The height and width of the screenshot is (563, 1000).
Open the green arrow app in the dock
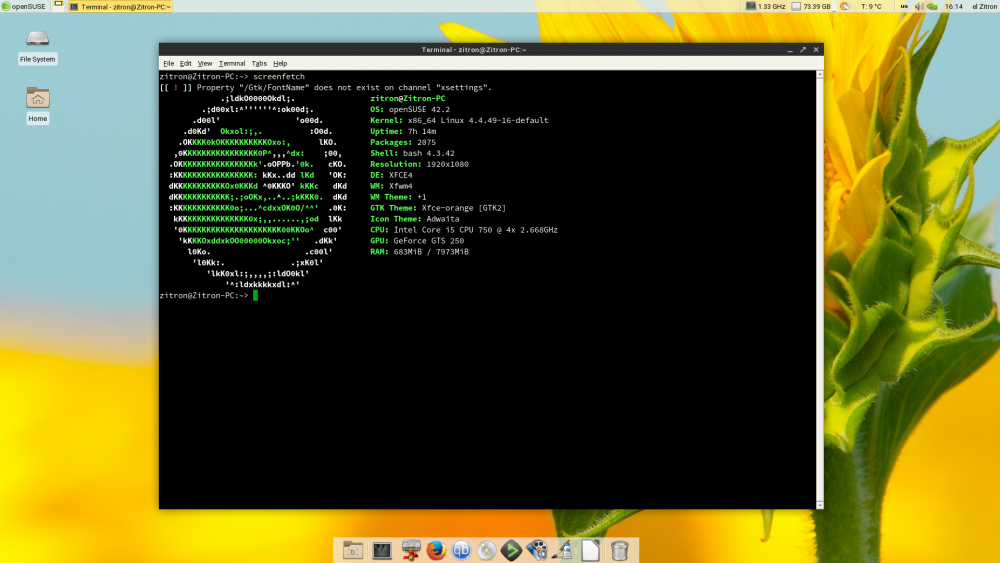511,550
